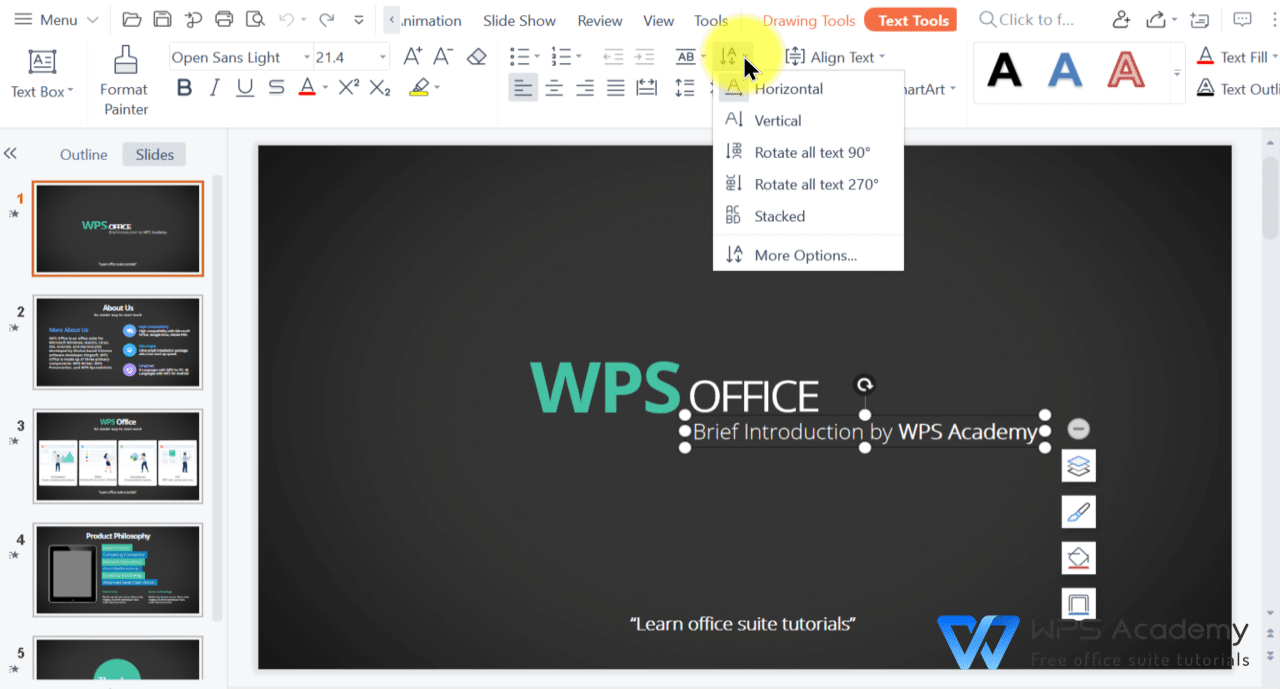Collapse the slides panel with double chevron
Screen dimensions: 1280x689
[x=11, y=154]
